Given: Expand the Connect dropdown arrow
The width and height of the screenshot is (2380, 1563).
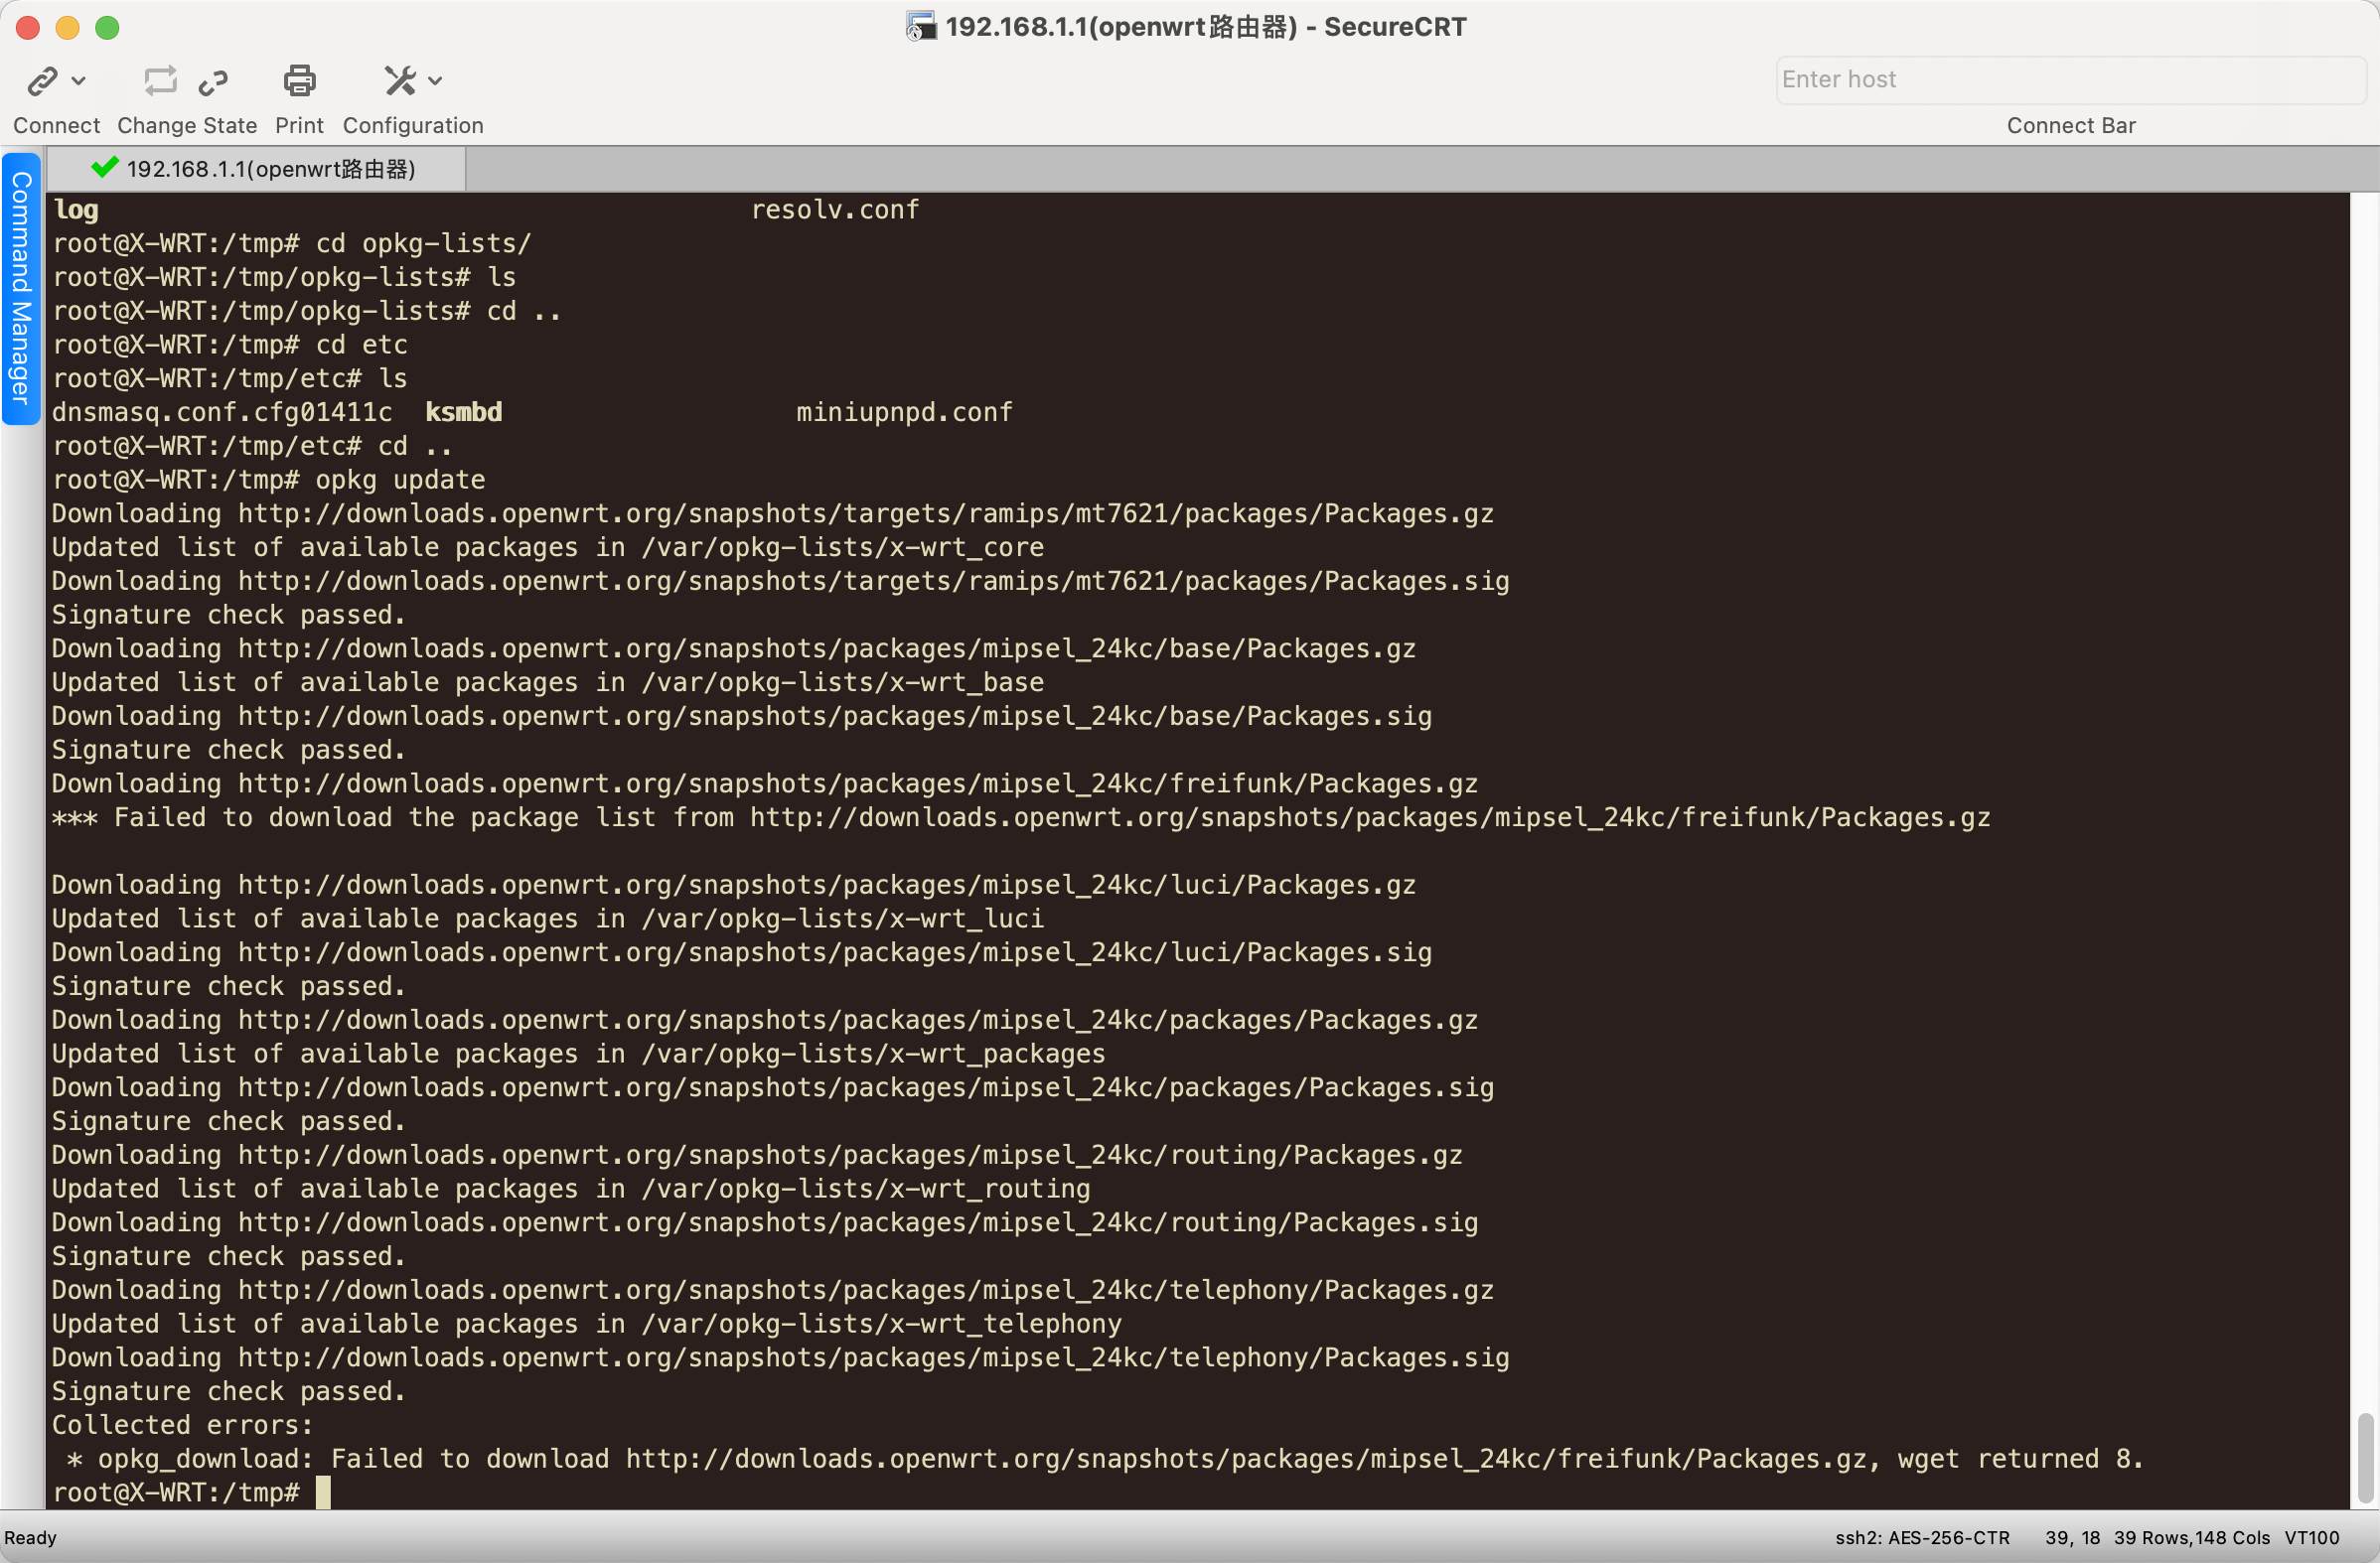Looking at the screenshot, I should [x=79, y=81].
